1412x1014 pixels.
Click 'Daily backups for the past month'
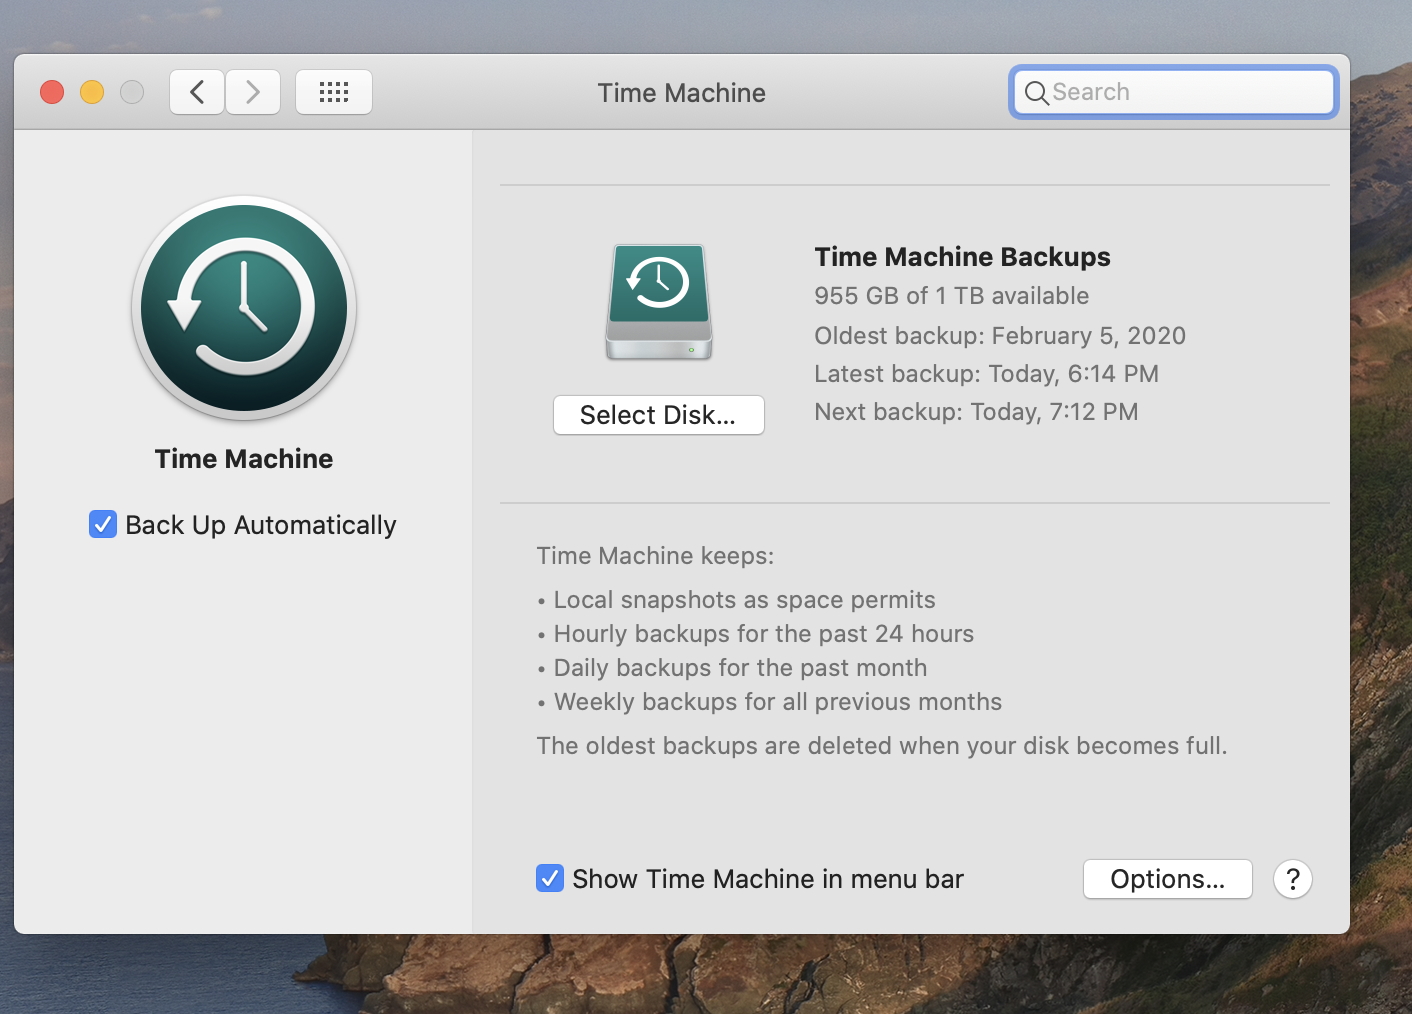pyautogui.click(x=740, y=668)
